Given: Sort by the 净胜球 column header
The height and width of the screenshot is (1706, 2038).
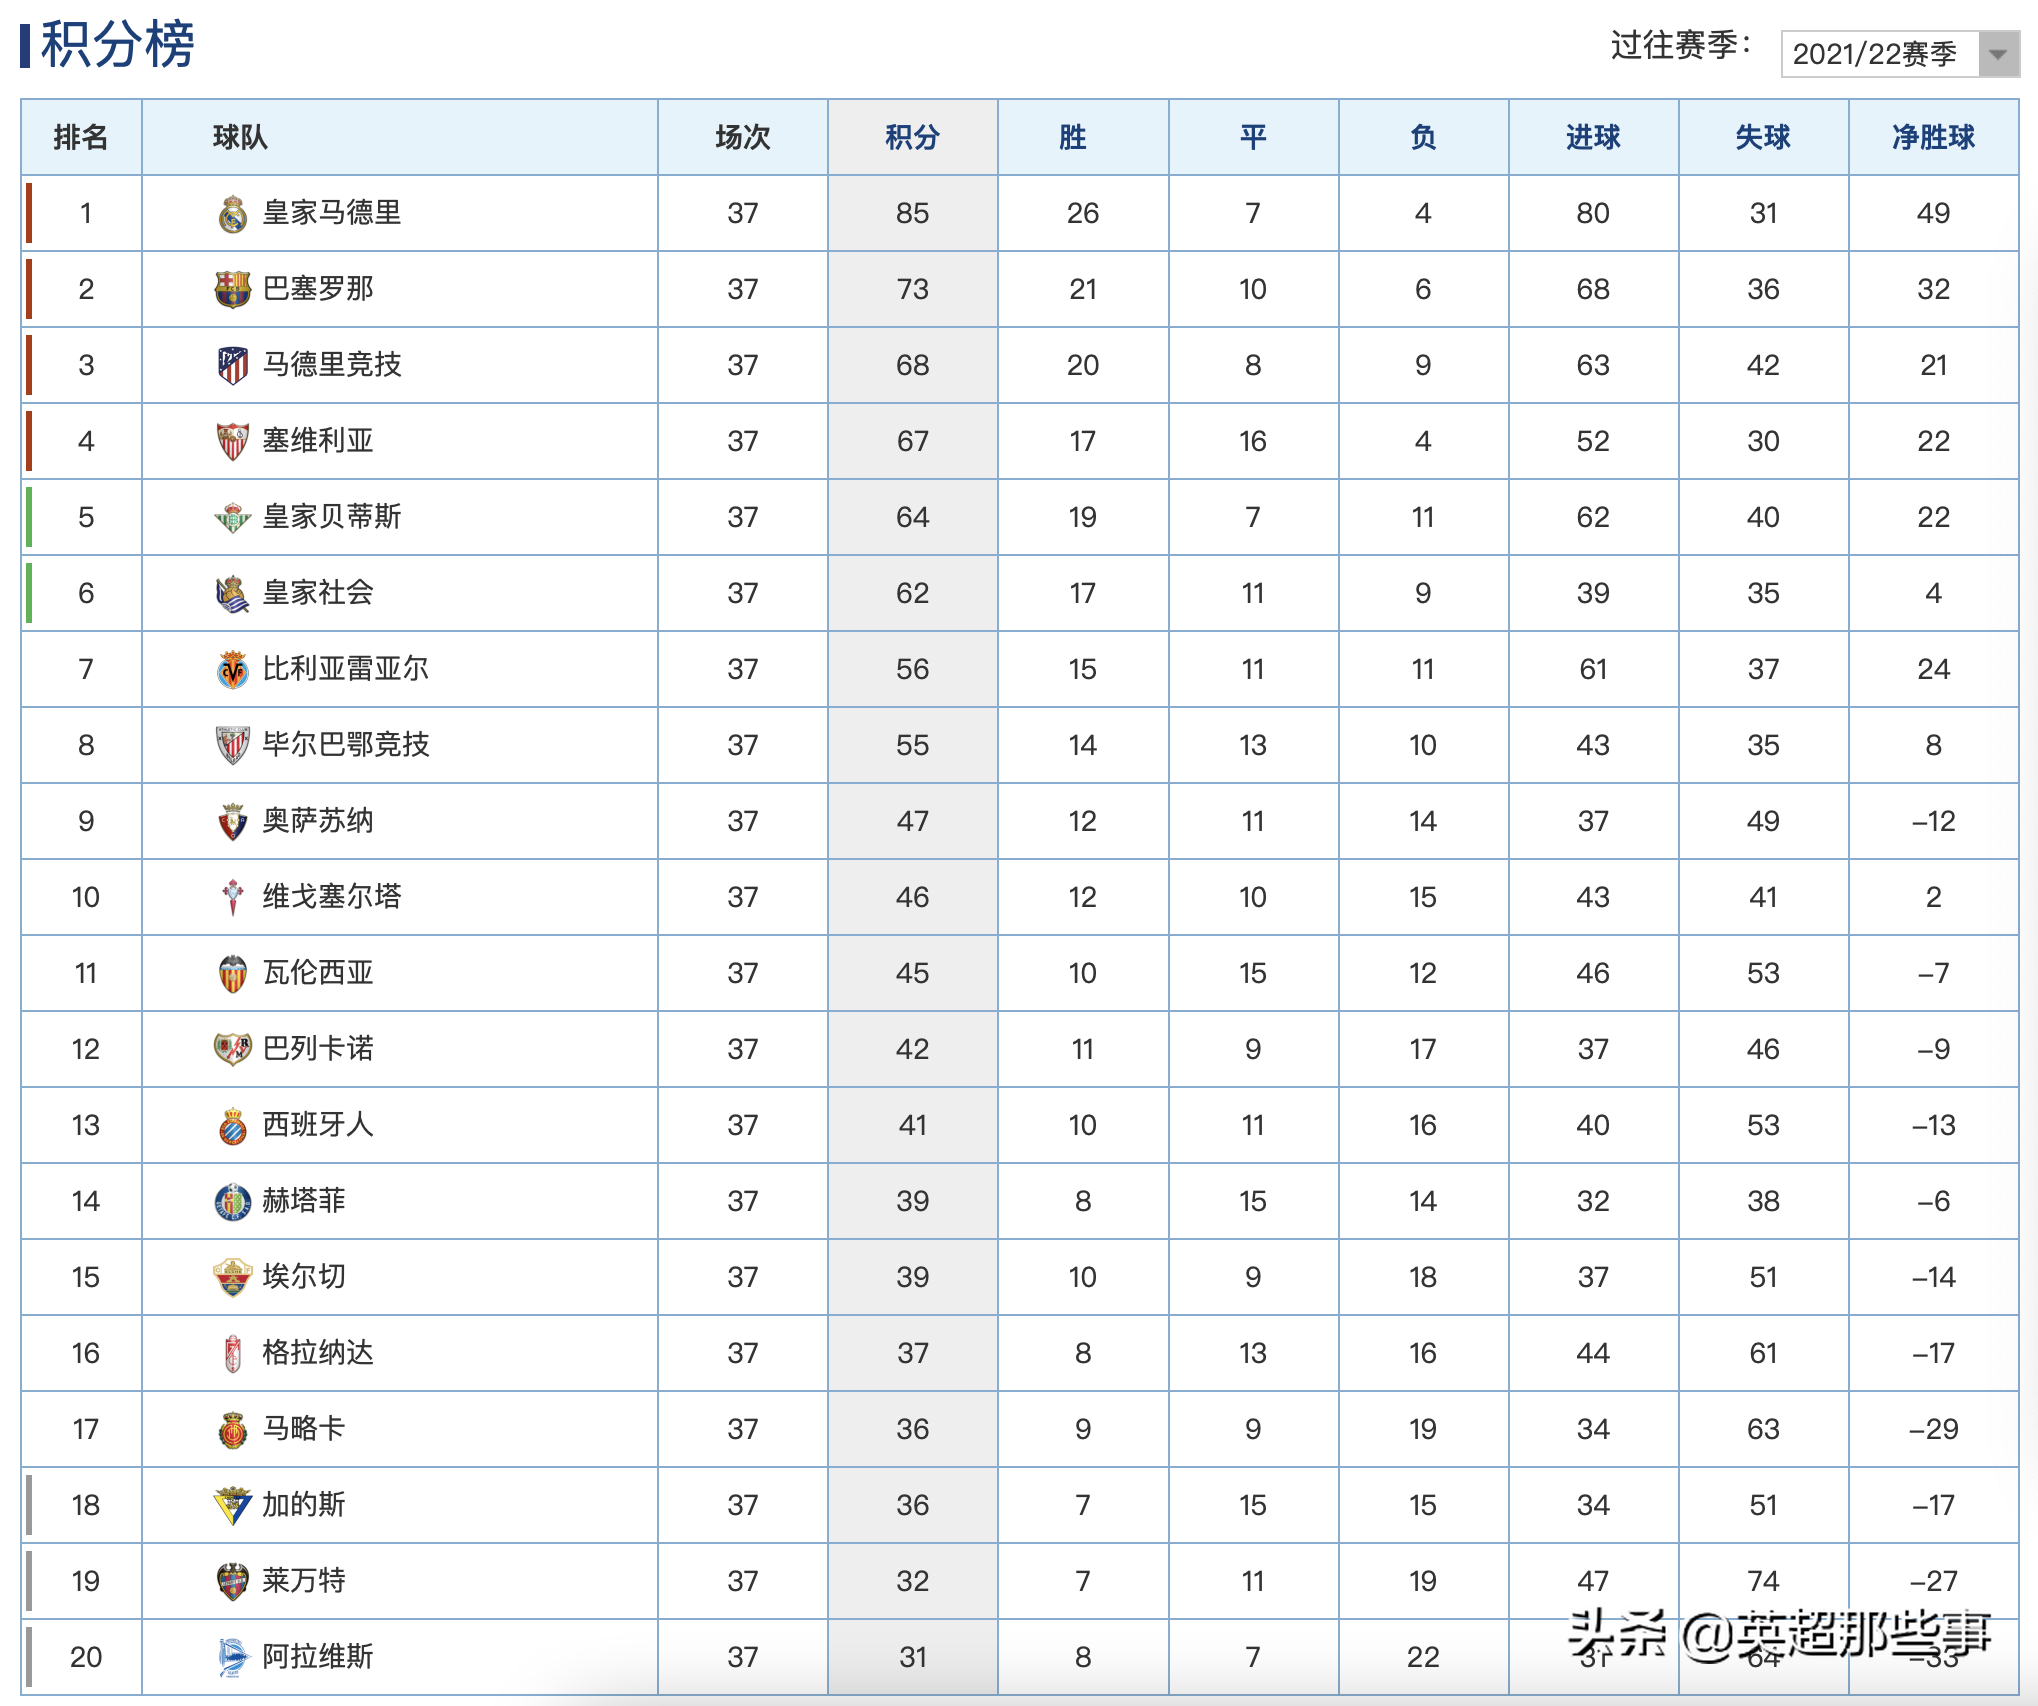Looking at the screenshot, I should [1933, 137].
